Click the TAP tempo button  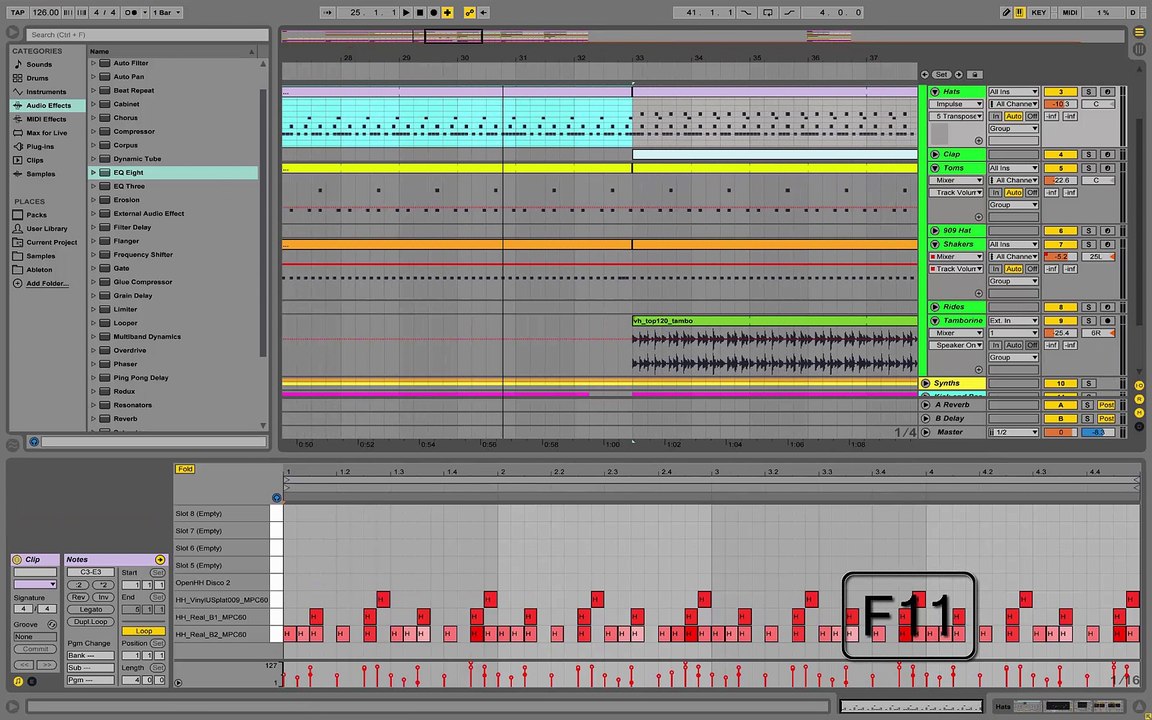point(17,12)
